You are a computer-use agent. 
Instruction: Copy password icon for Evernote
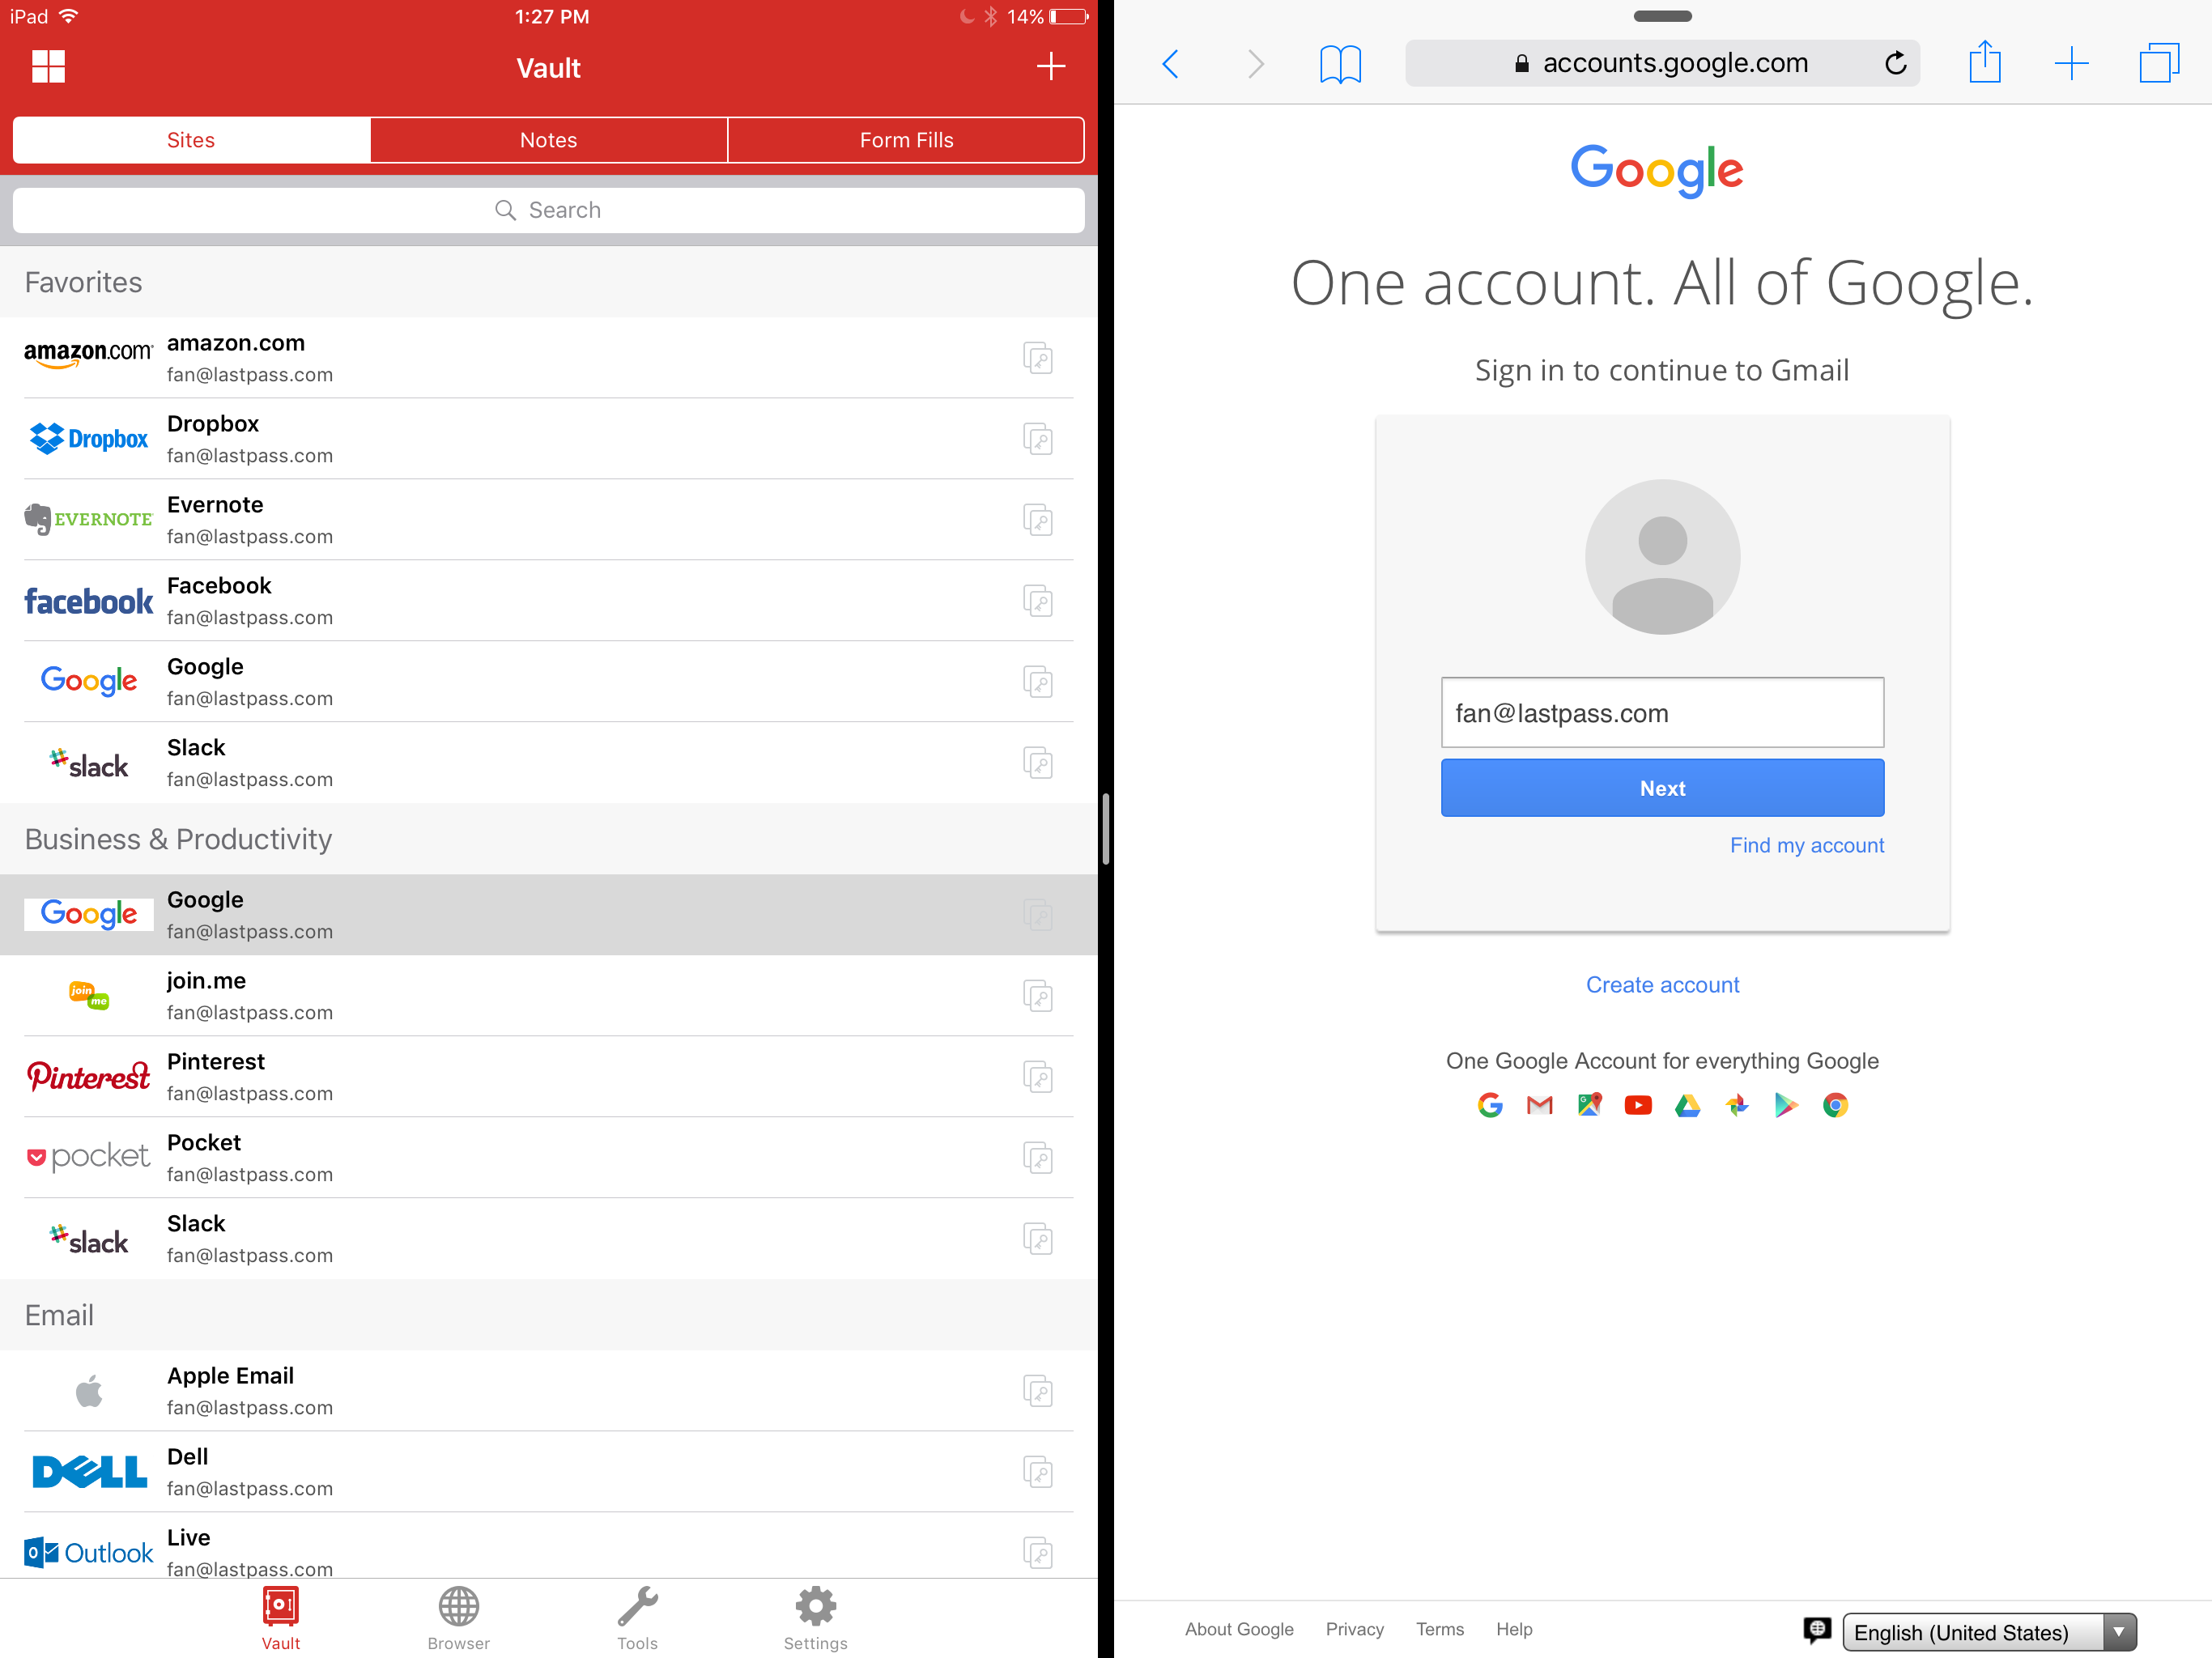(1038, 520)
